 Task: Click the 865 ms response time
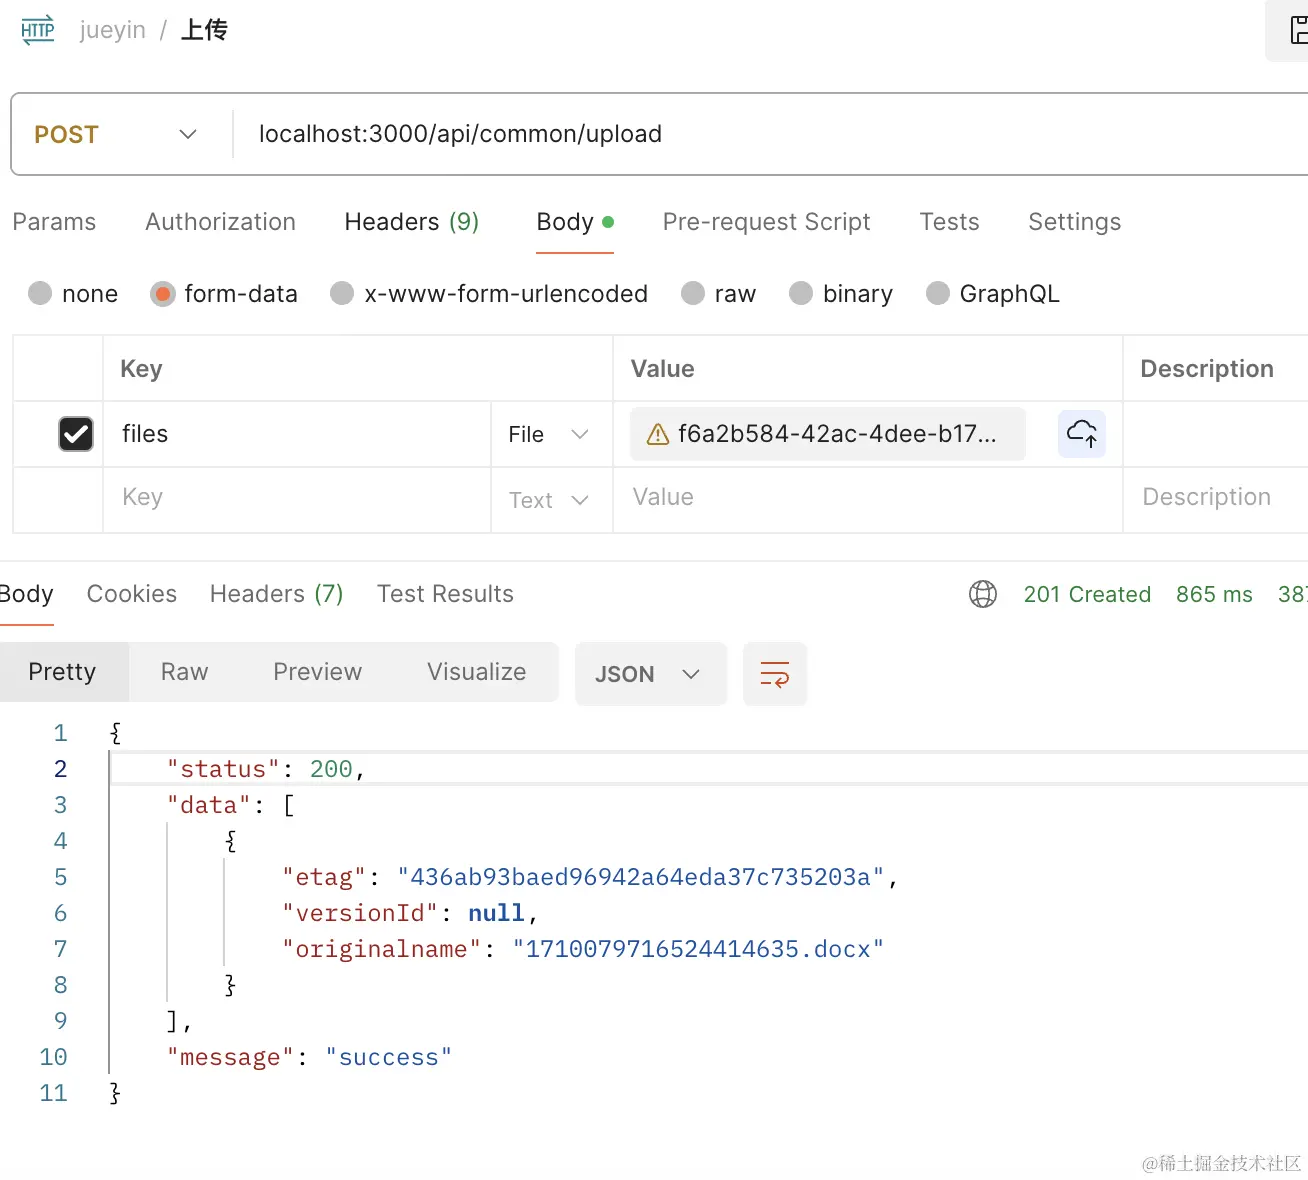point(1214,594)
